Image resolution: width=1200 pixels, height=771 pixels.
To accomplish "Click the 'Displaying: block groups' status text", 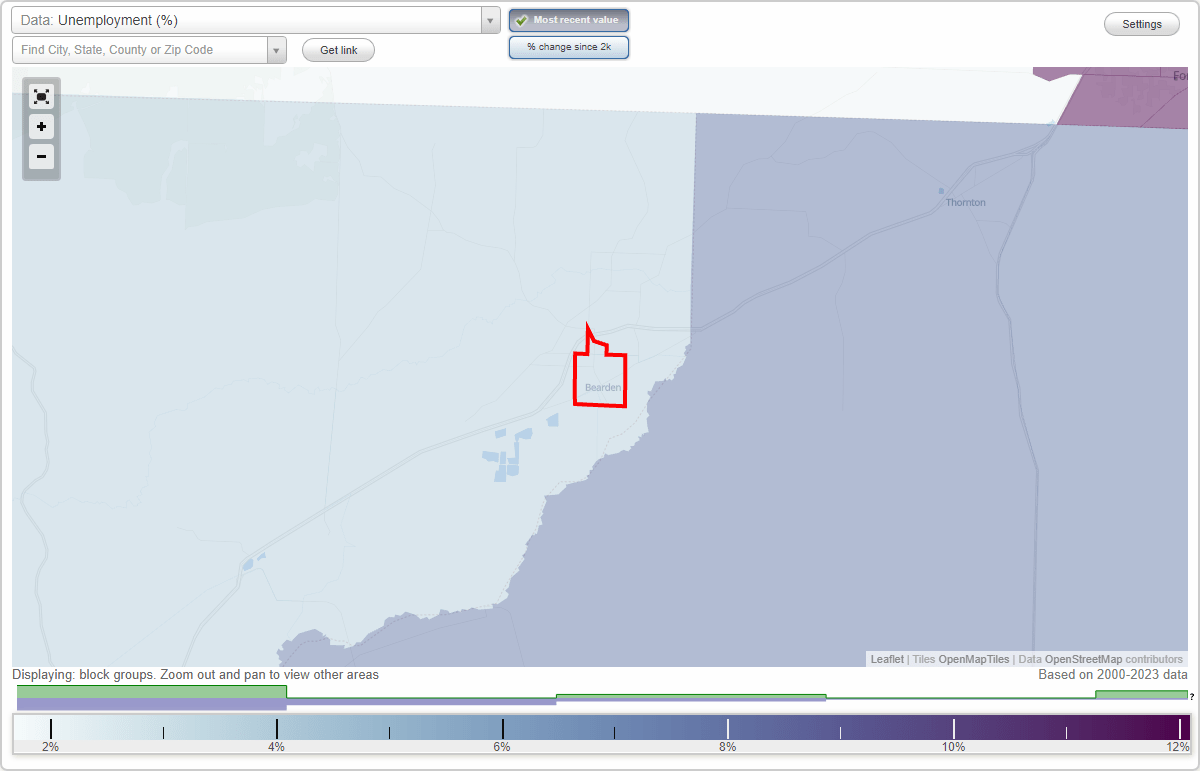I will pos(196,675).
